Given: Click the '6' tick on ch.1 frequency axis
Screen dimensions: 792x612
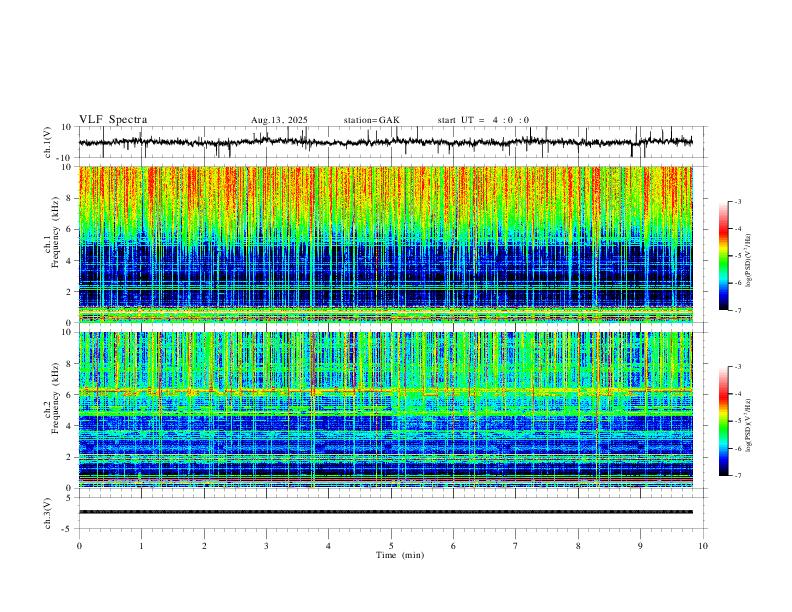Looking at the screenshot, I should [x=69, y=229].
